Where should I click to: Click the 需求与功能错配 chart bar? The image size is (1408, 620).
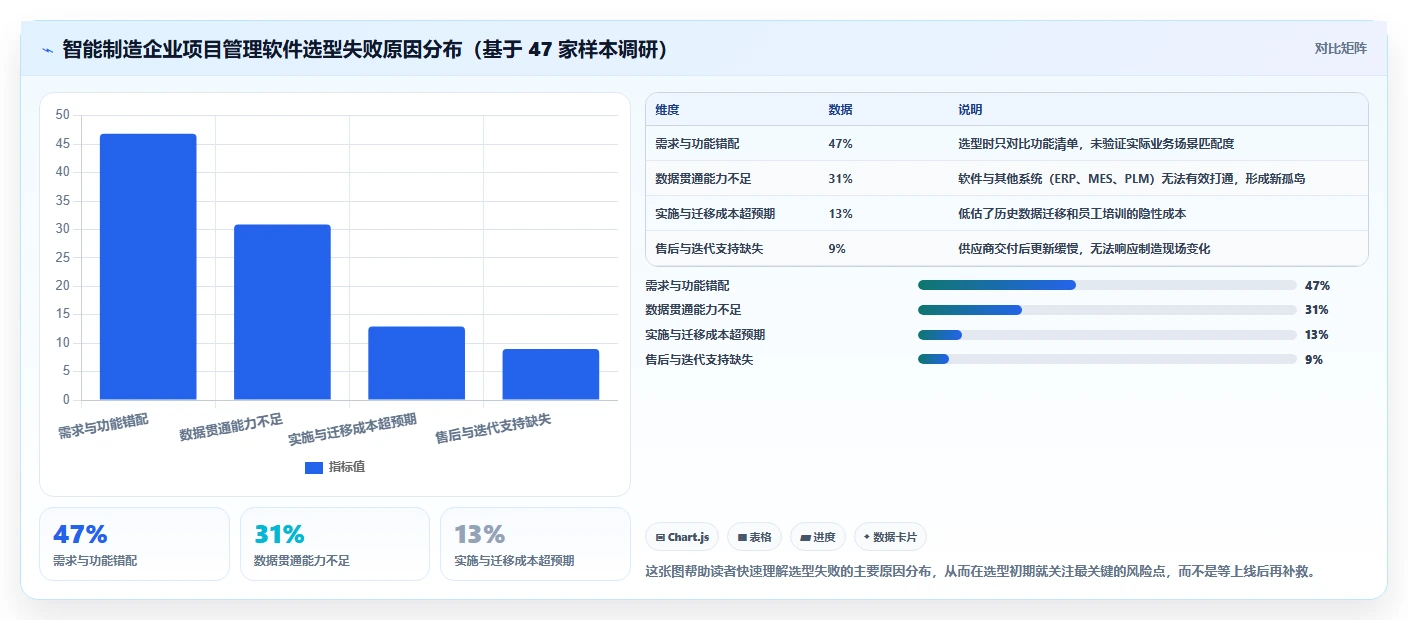pyautogui.click(x=148, y=267)
